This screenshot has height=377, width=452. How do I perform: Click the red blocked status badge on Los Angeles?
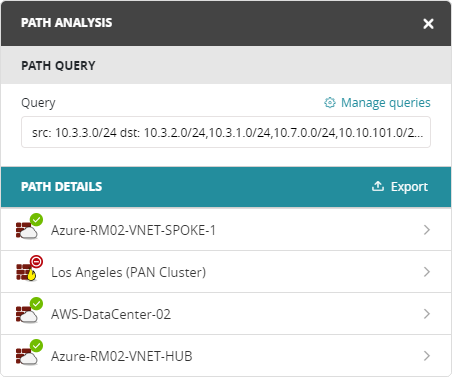pyautogui.click(x=36, y=261)
